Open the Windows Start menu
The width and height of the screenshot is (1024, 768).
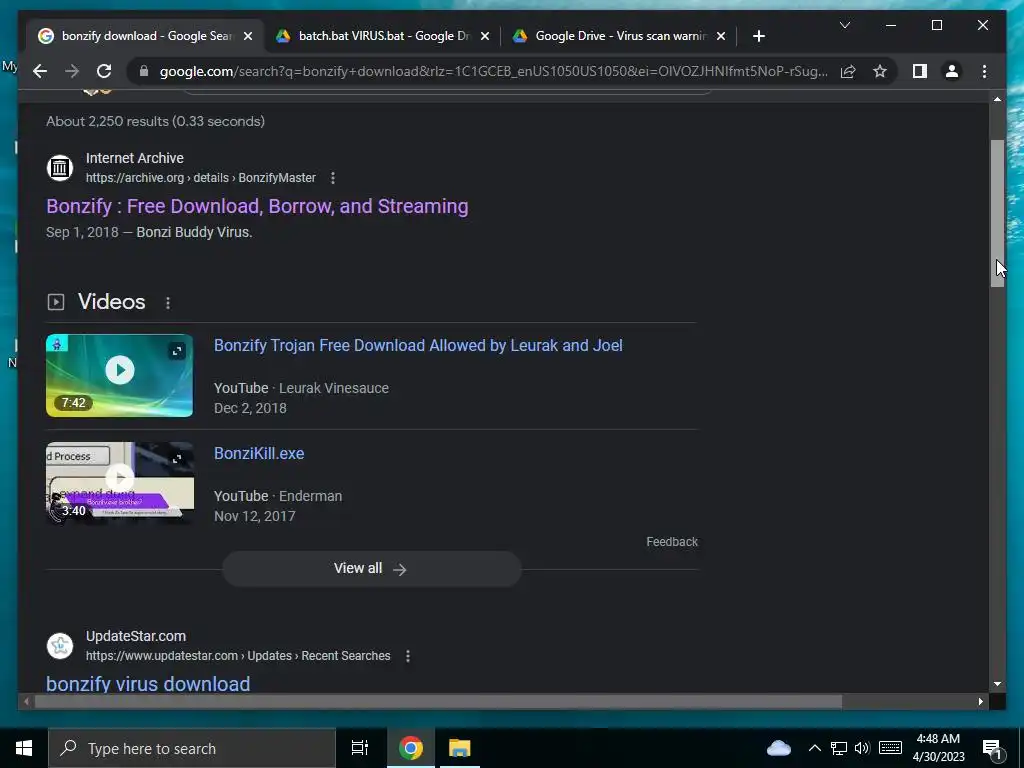[24, 748]
